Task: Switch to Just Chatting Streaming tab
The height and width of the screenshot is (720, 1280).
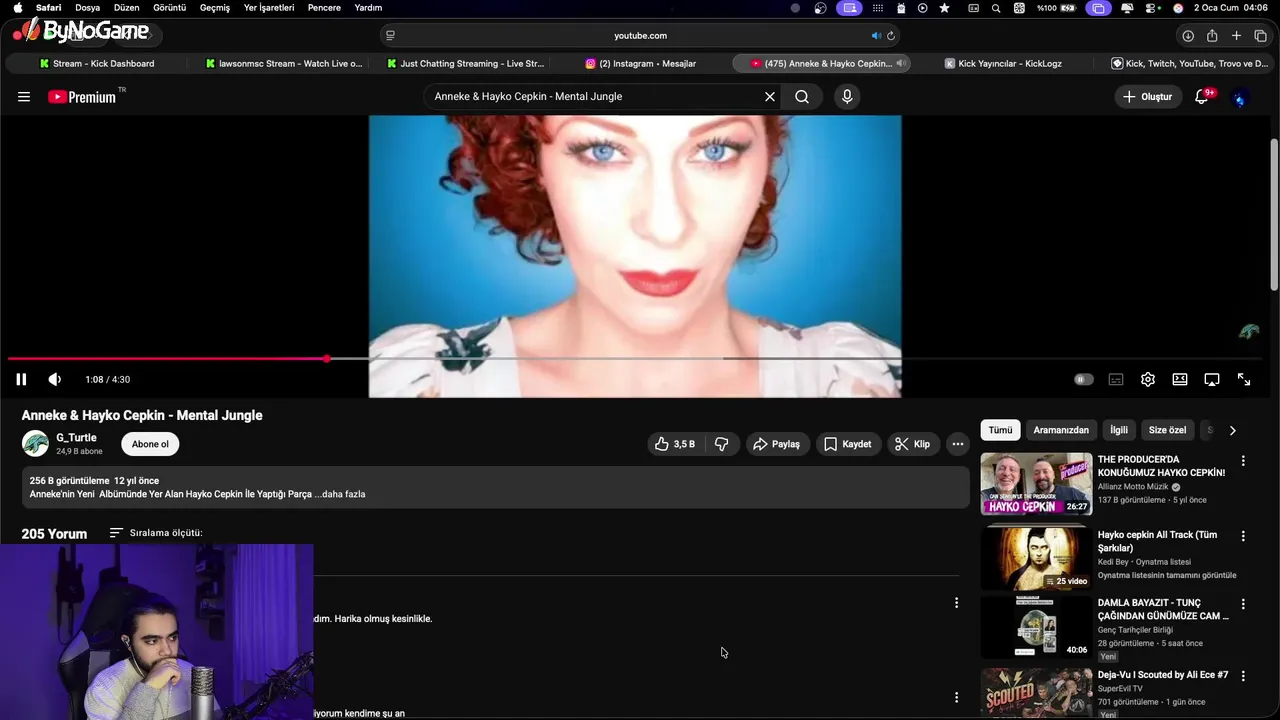Action: [x=465, y=63]
